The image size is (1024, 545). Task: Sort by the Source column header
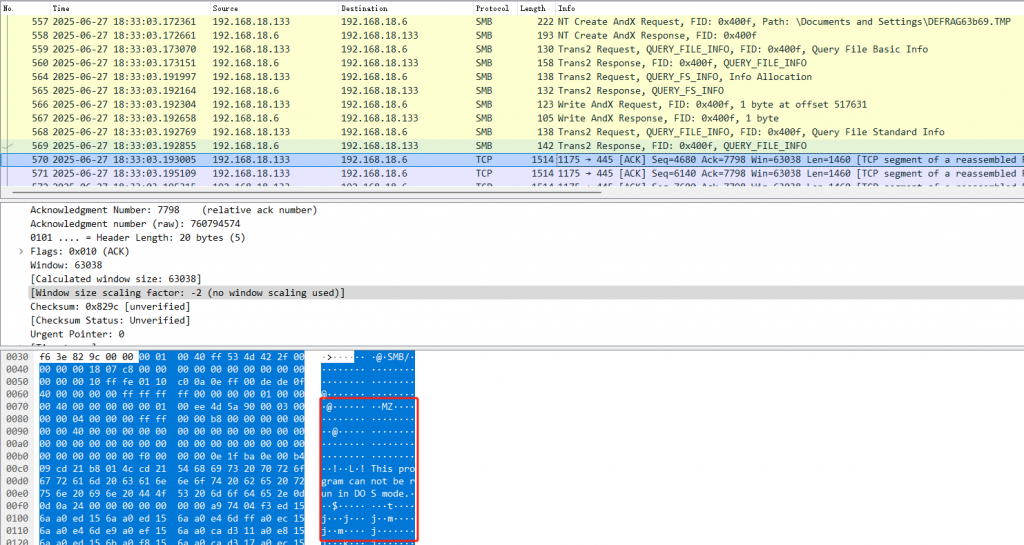225,8
